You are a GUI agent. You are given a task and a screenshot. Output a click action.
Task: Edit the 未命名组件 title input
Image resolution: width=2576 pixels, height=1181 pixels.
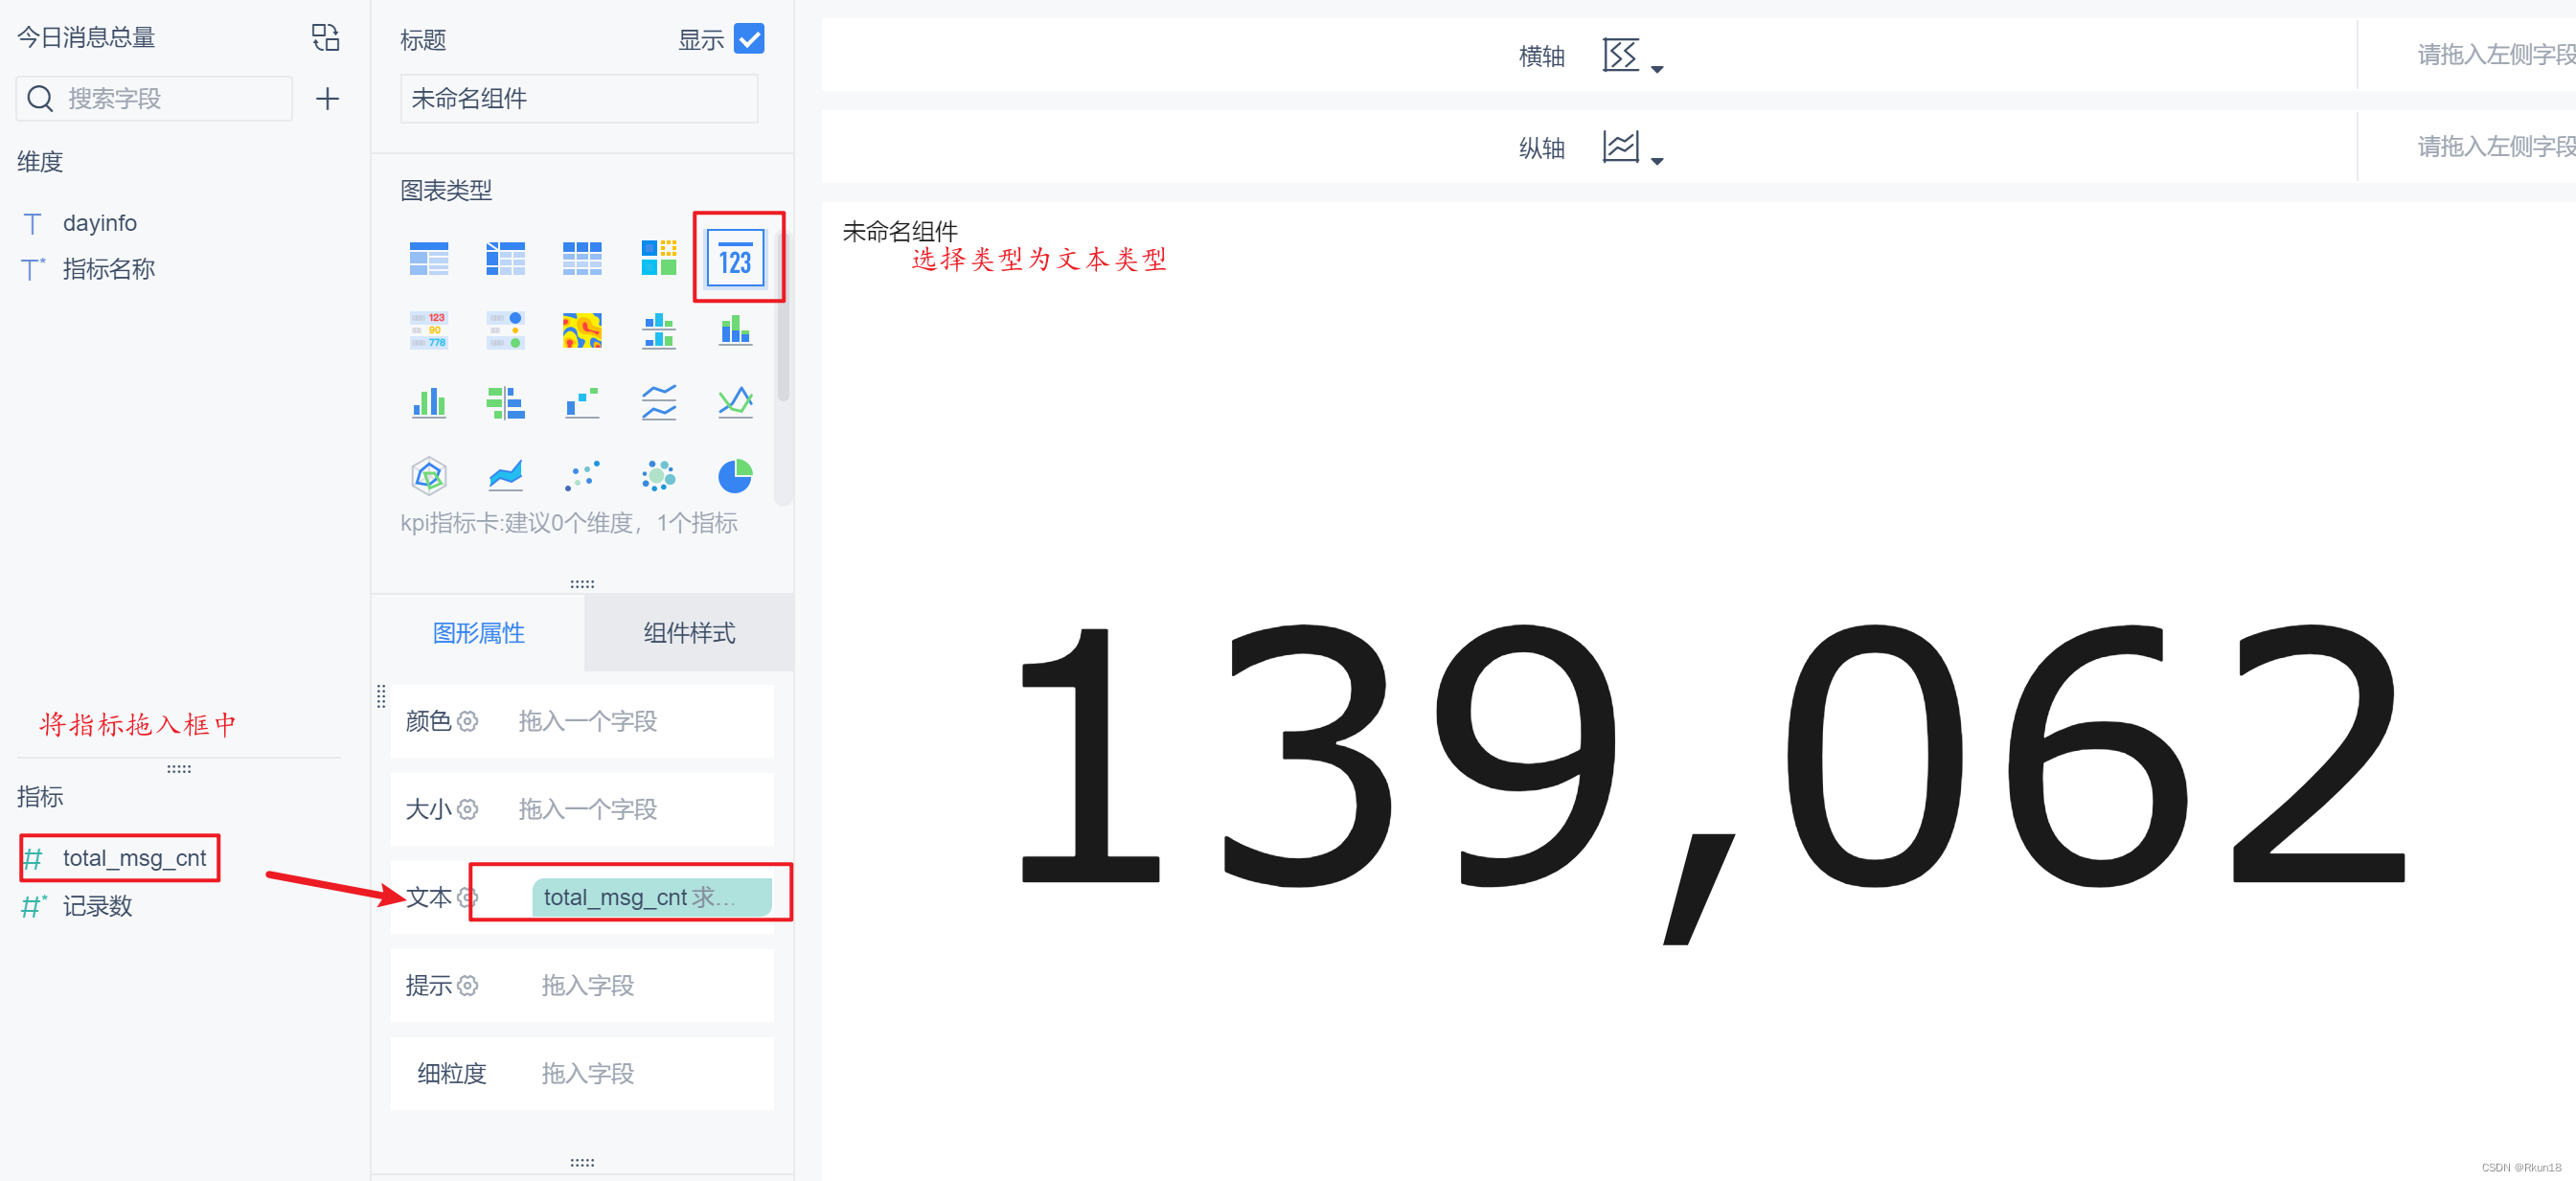click(579, 98)
